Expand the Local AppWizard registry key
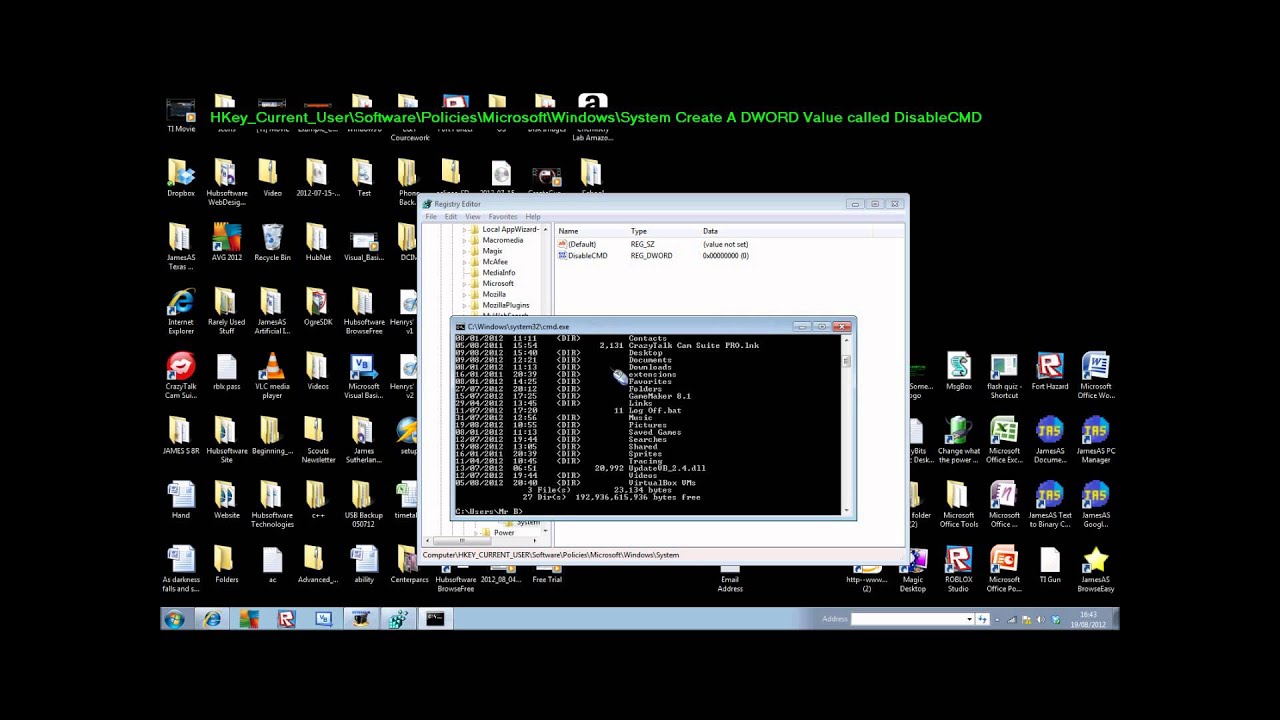Screen dimensions: 1280x720 click(464, 229)
